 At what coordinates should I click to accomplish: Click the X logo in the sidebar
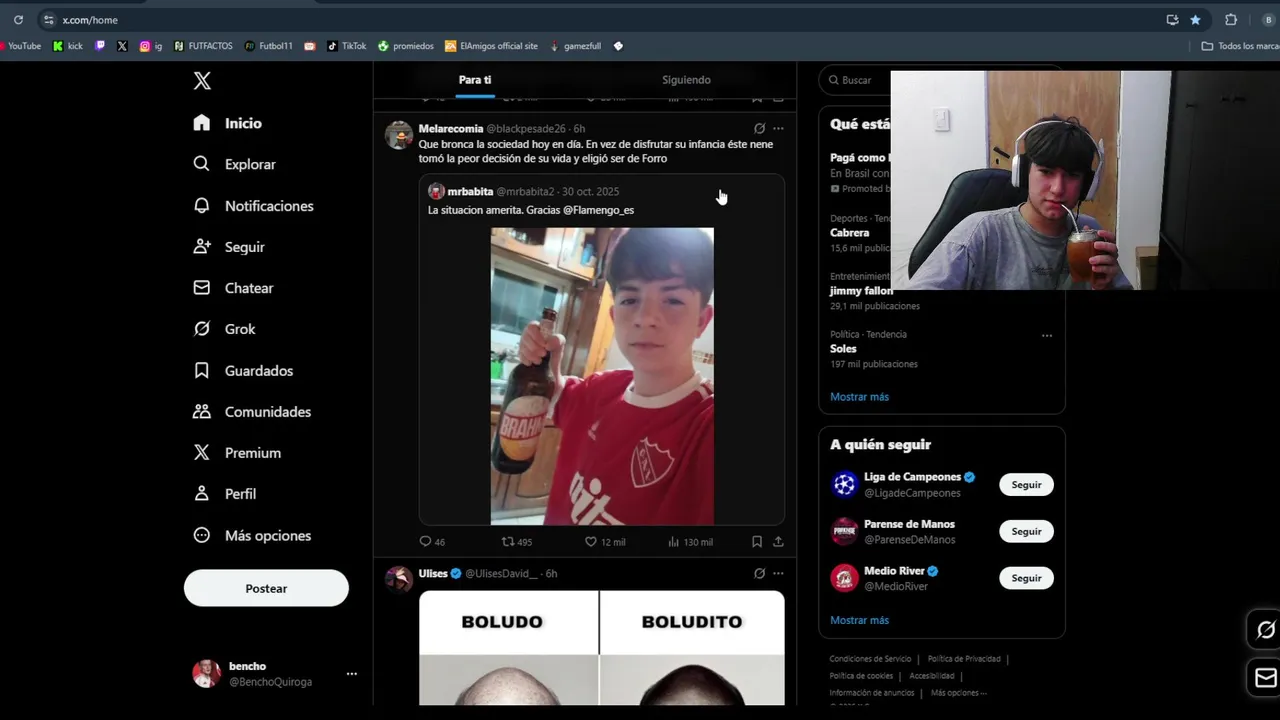(x=202, y=81)
